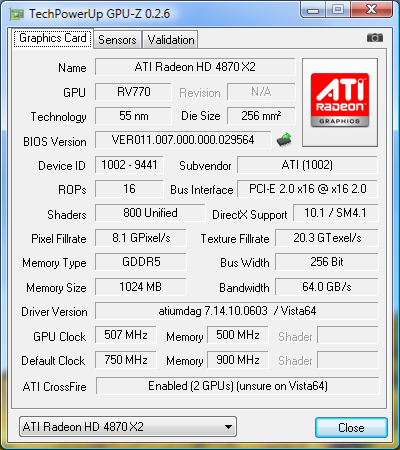Take a screenshot with the camera icon
Screen dimensions: 400x450
coord(375,38)
